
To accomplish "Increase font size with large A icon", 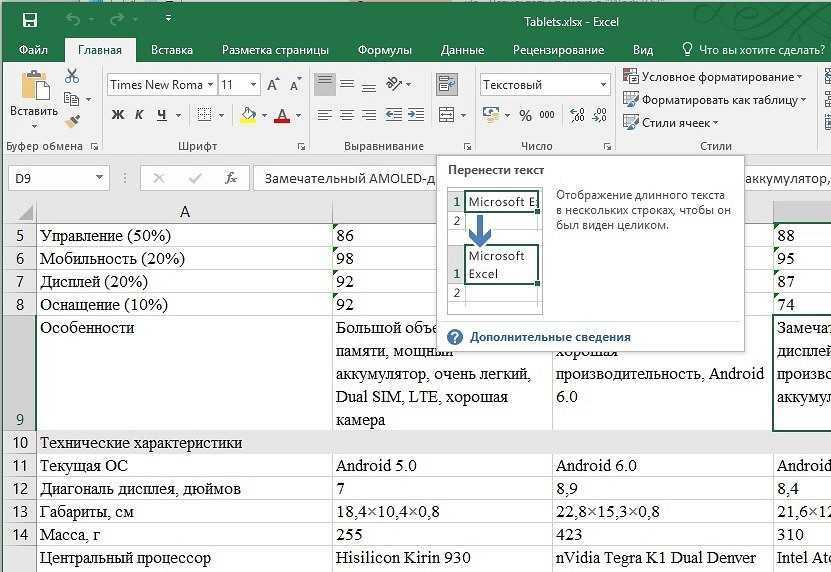I will tap(273, 84).
